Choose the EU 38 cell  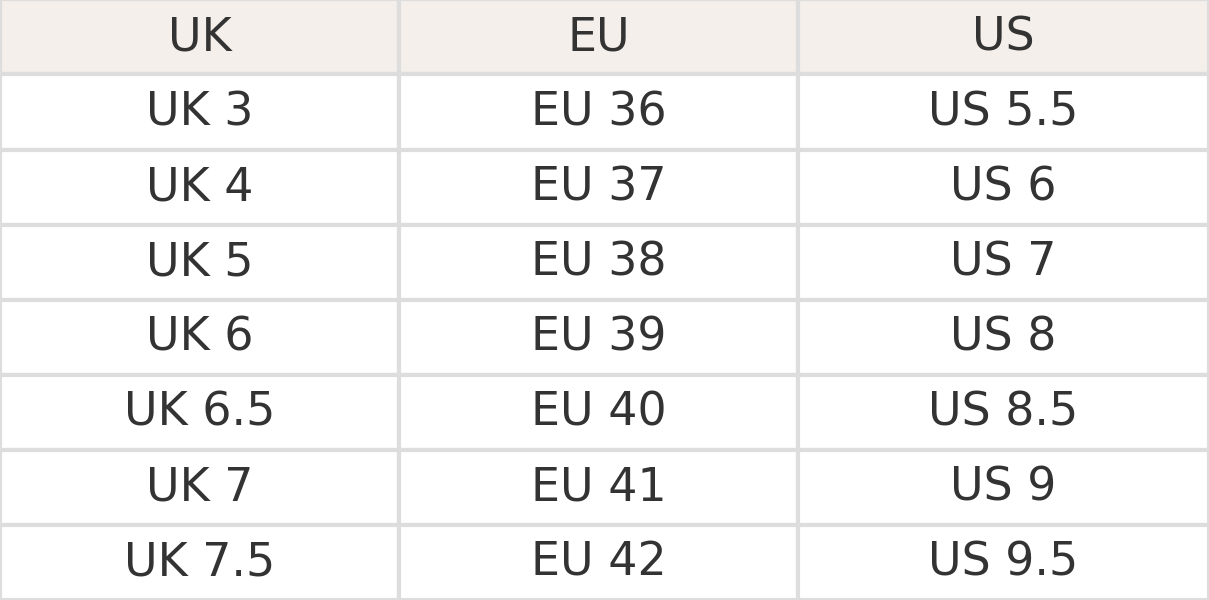598,261
